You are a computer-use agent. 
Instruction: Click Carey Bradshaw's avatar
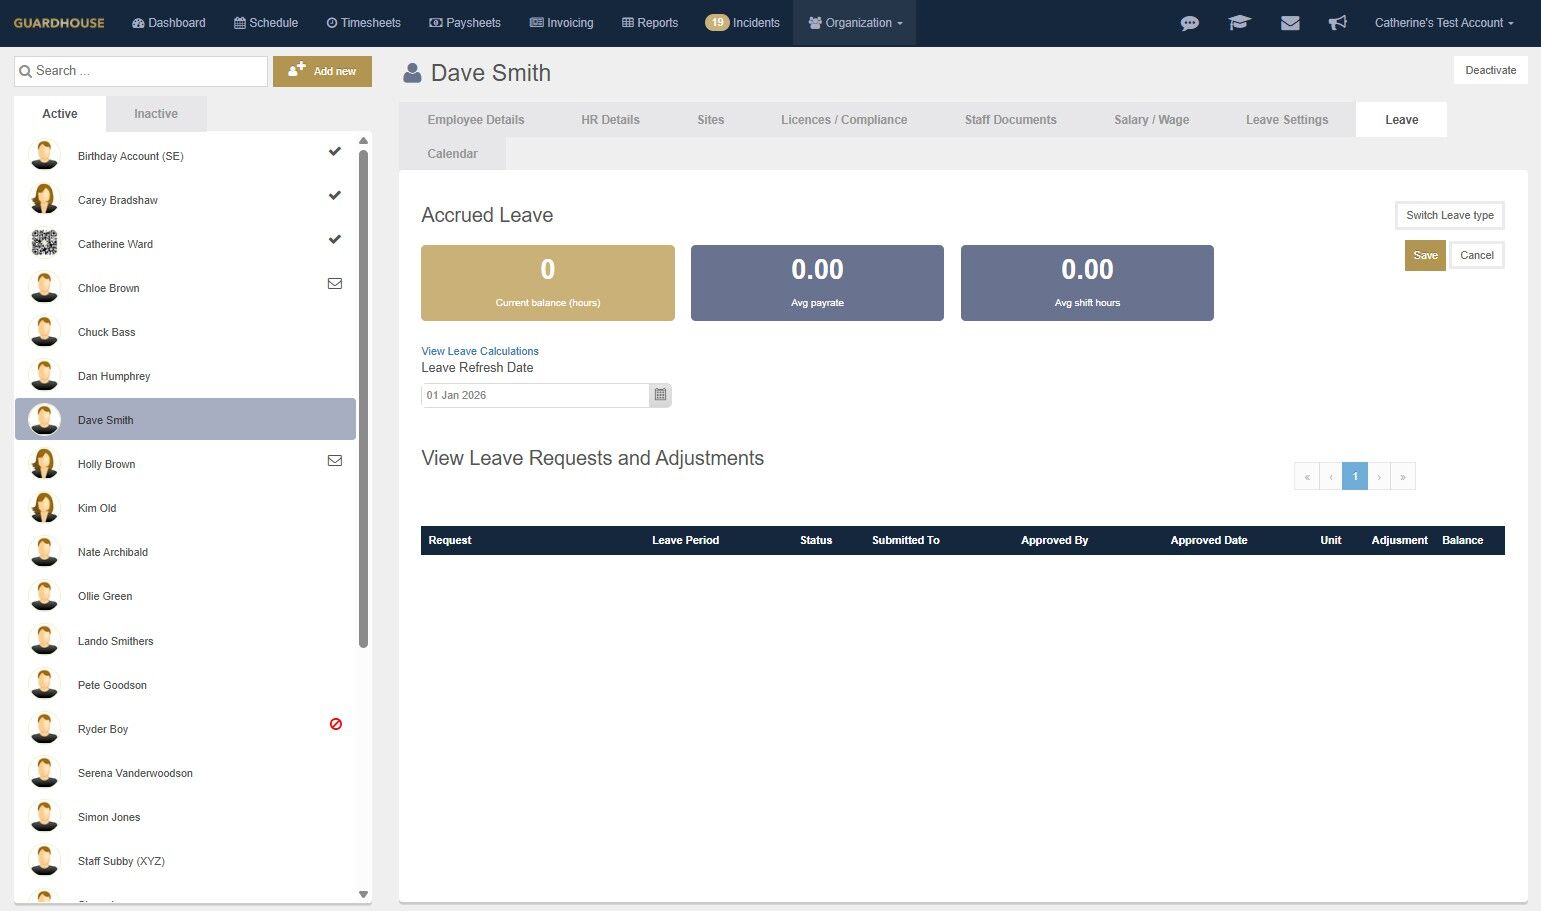(x=44, y=199)
